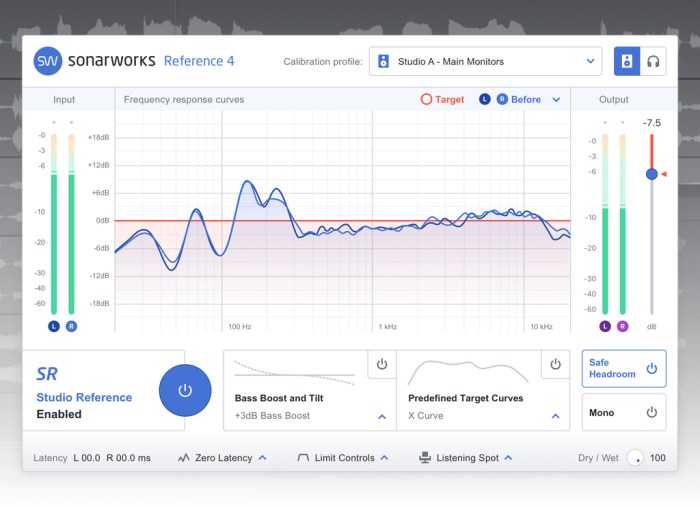Open the calibration profile dropdown

[x=485, y=61]
